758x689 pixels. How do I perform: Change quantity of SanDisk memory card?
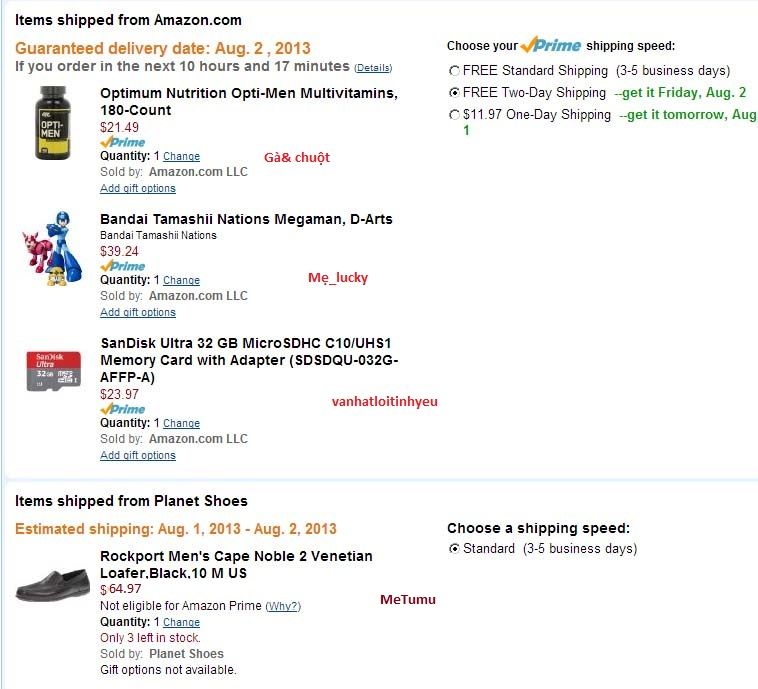click(181, 424)
